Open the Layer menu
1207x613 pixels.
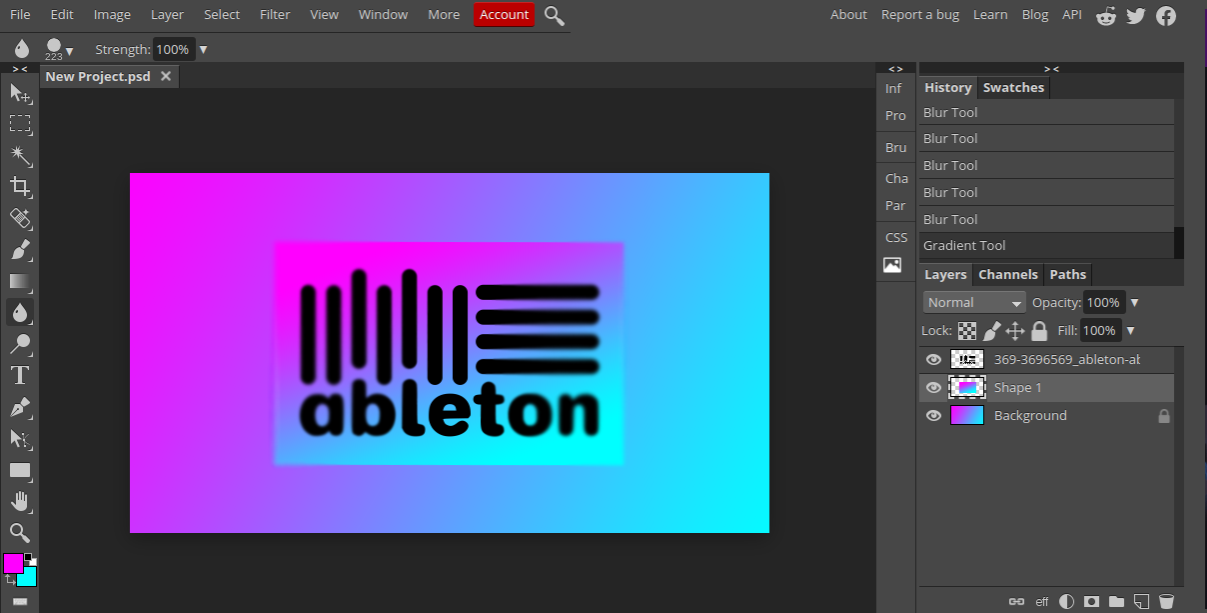click(167, 14)
